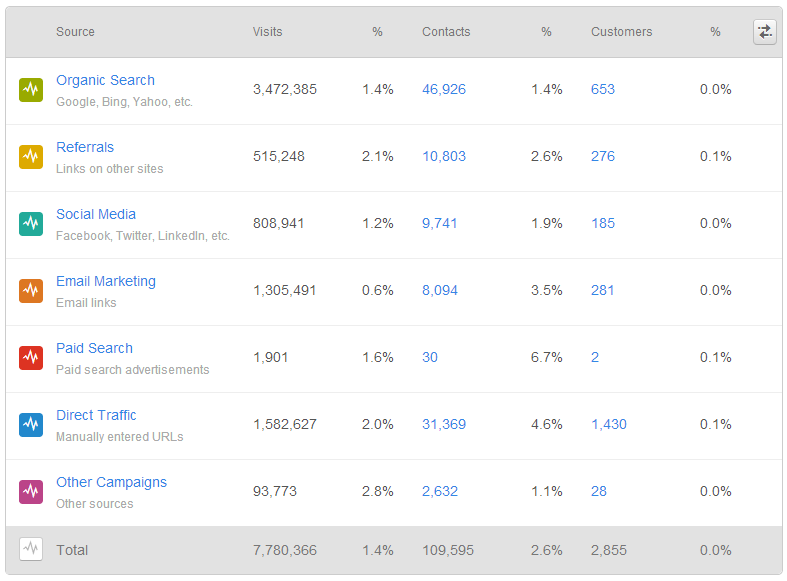Click the teal Social Media chart icon
The height and width of the screenshot is (581, 787).
[x=31, y=224]
